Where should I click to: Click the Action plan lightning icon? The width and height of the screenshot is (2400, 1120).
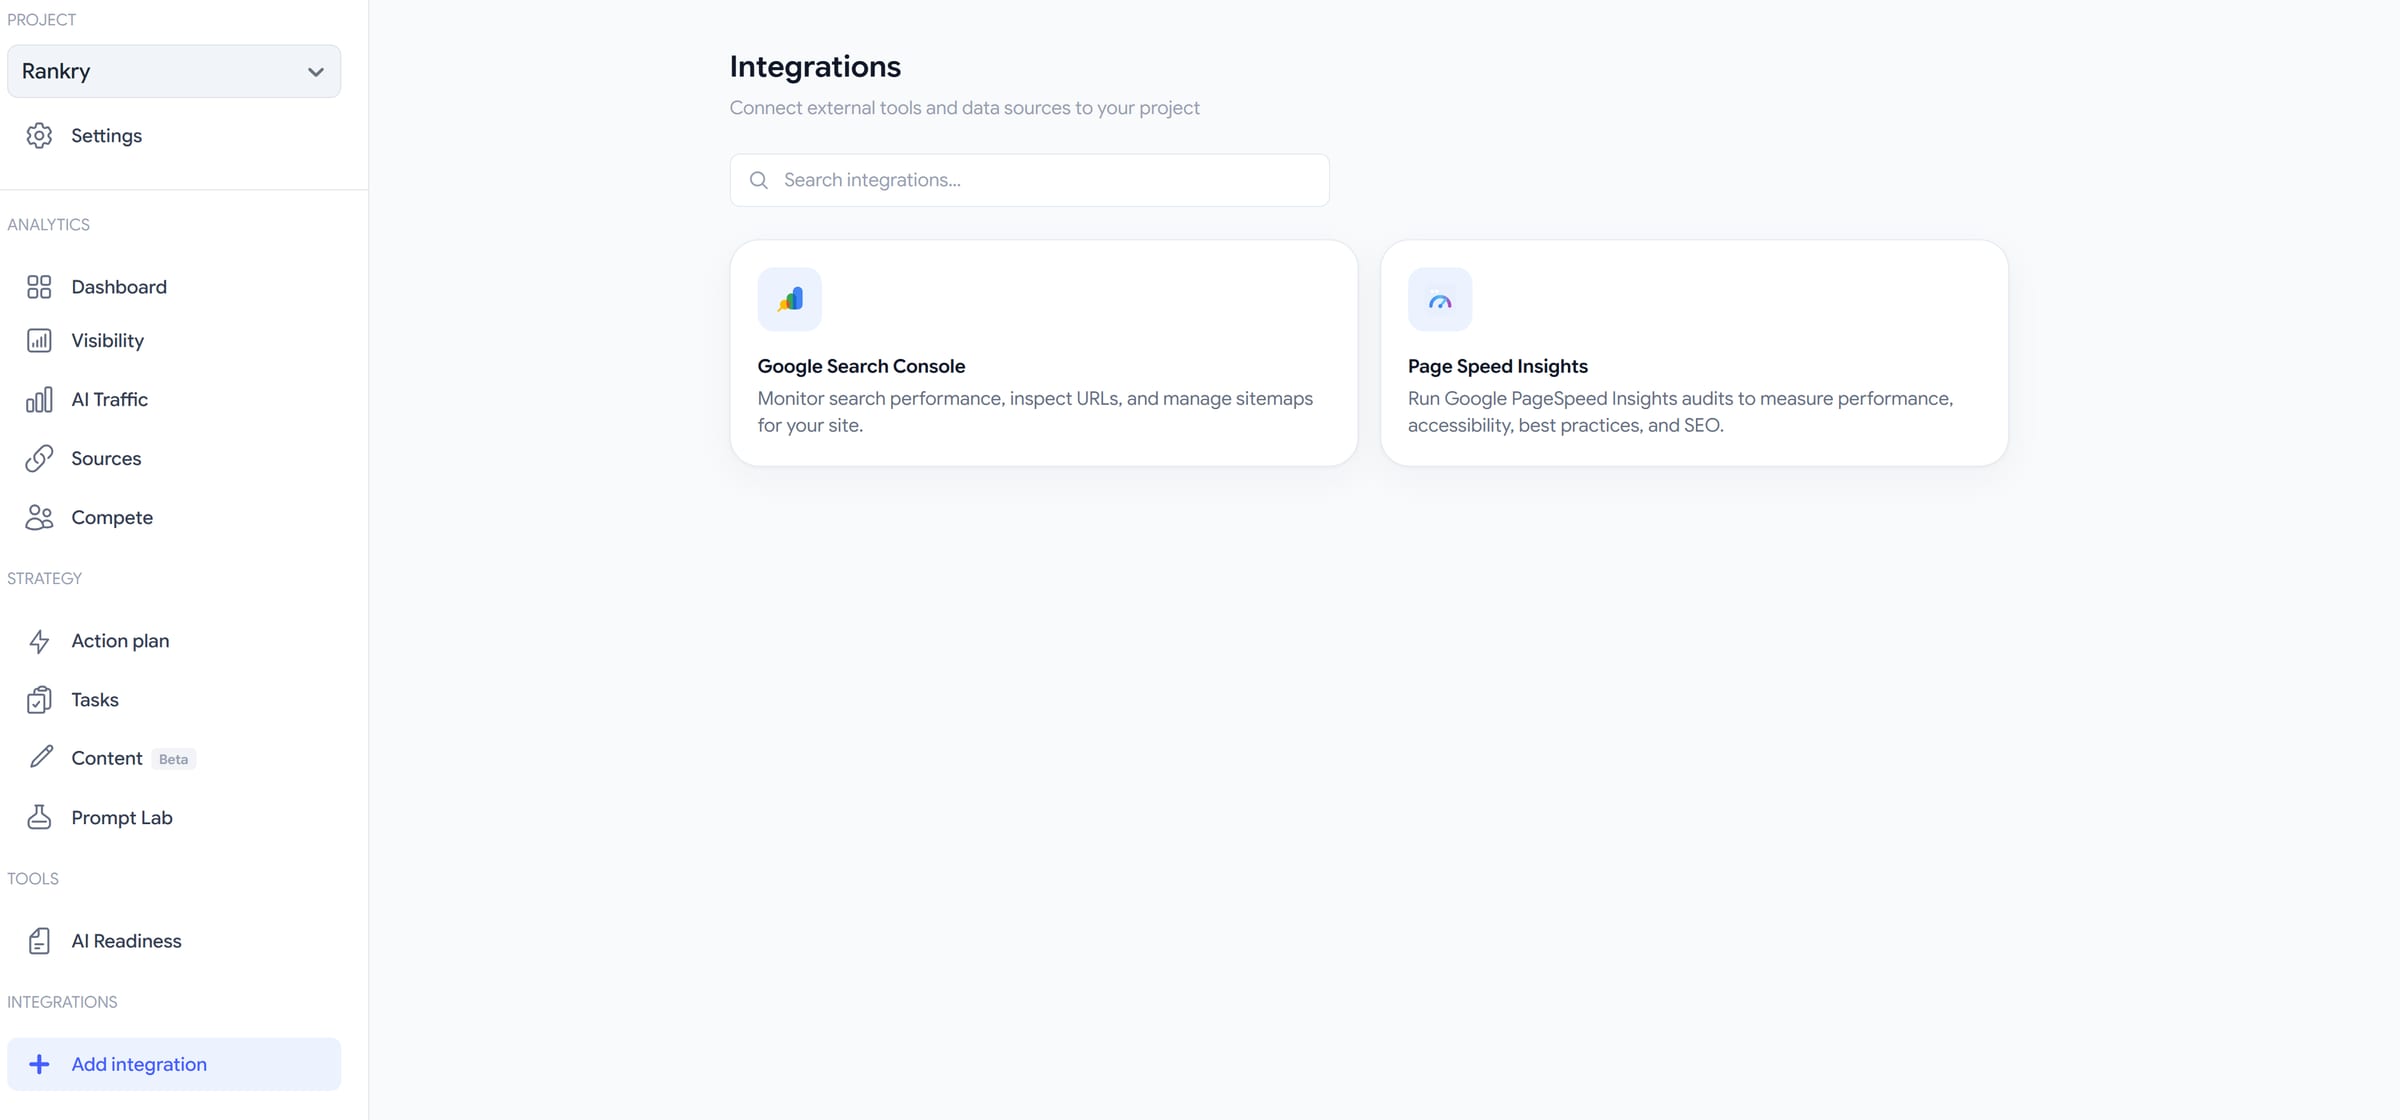39,641
